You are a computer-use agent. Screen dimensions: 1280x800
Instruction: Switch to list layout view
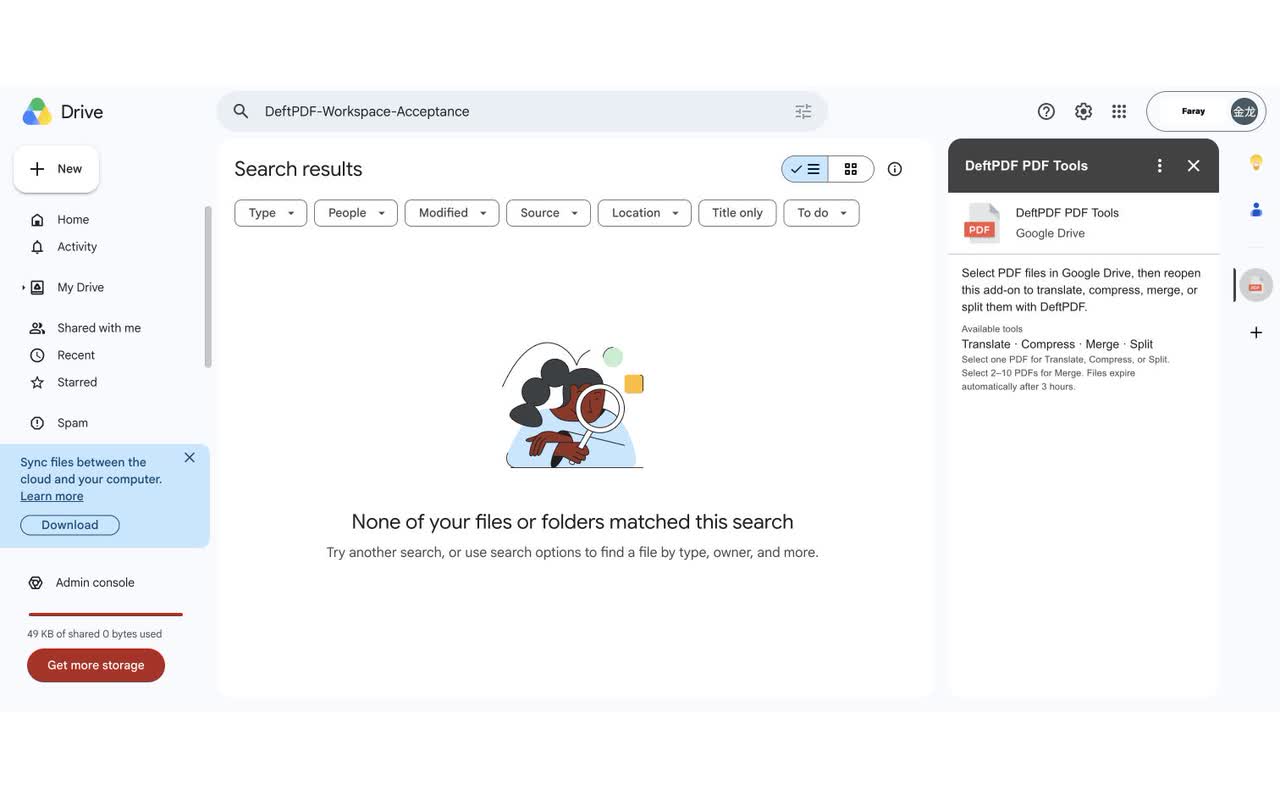805,169
